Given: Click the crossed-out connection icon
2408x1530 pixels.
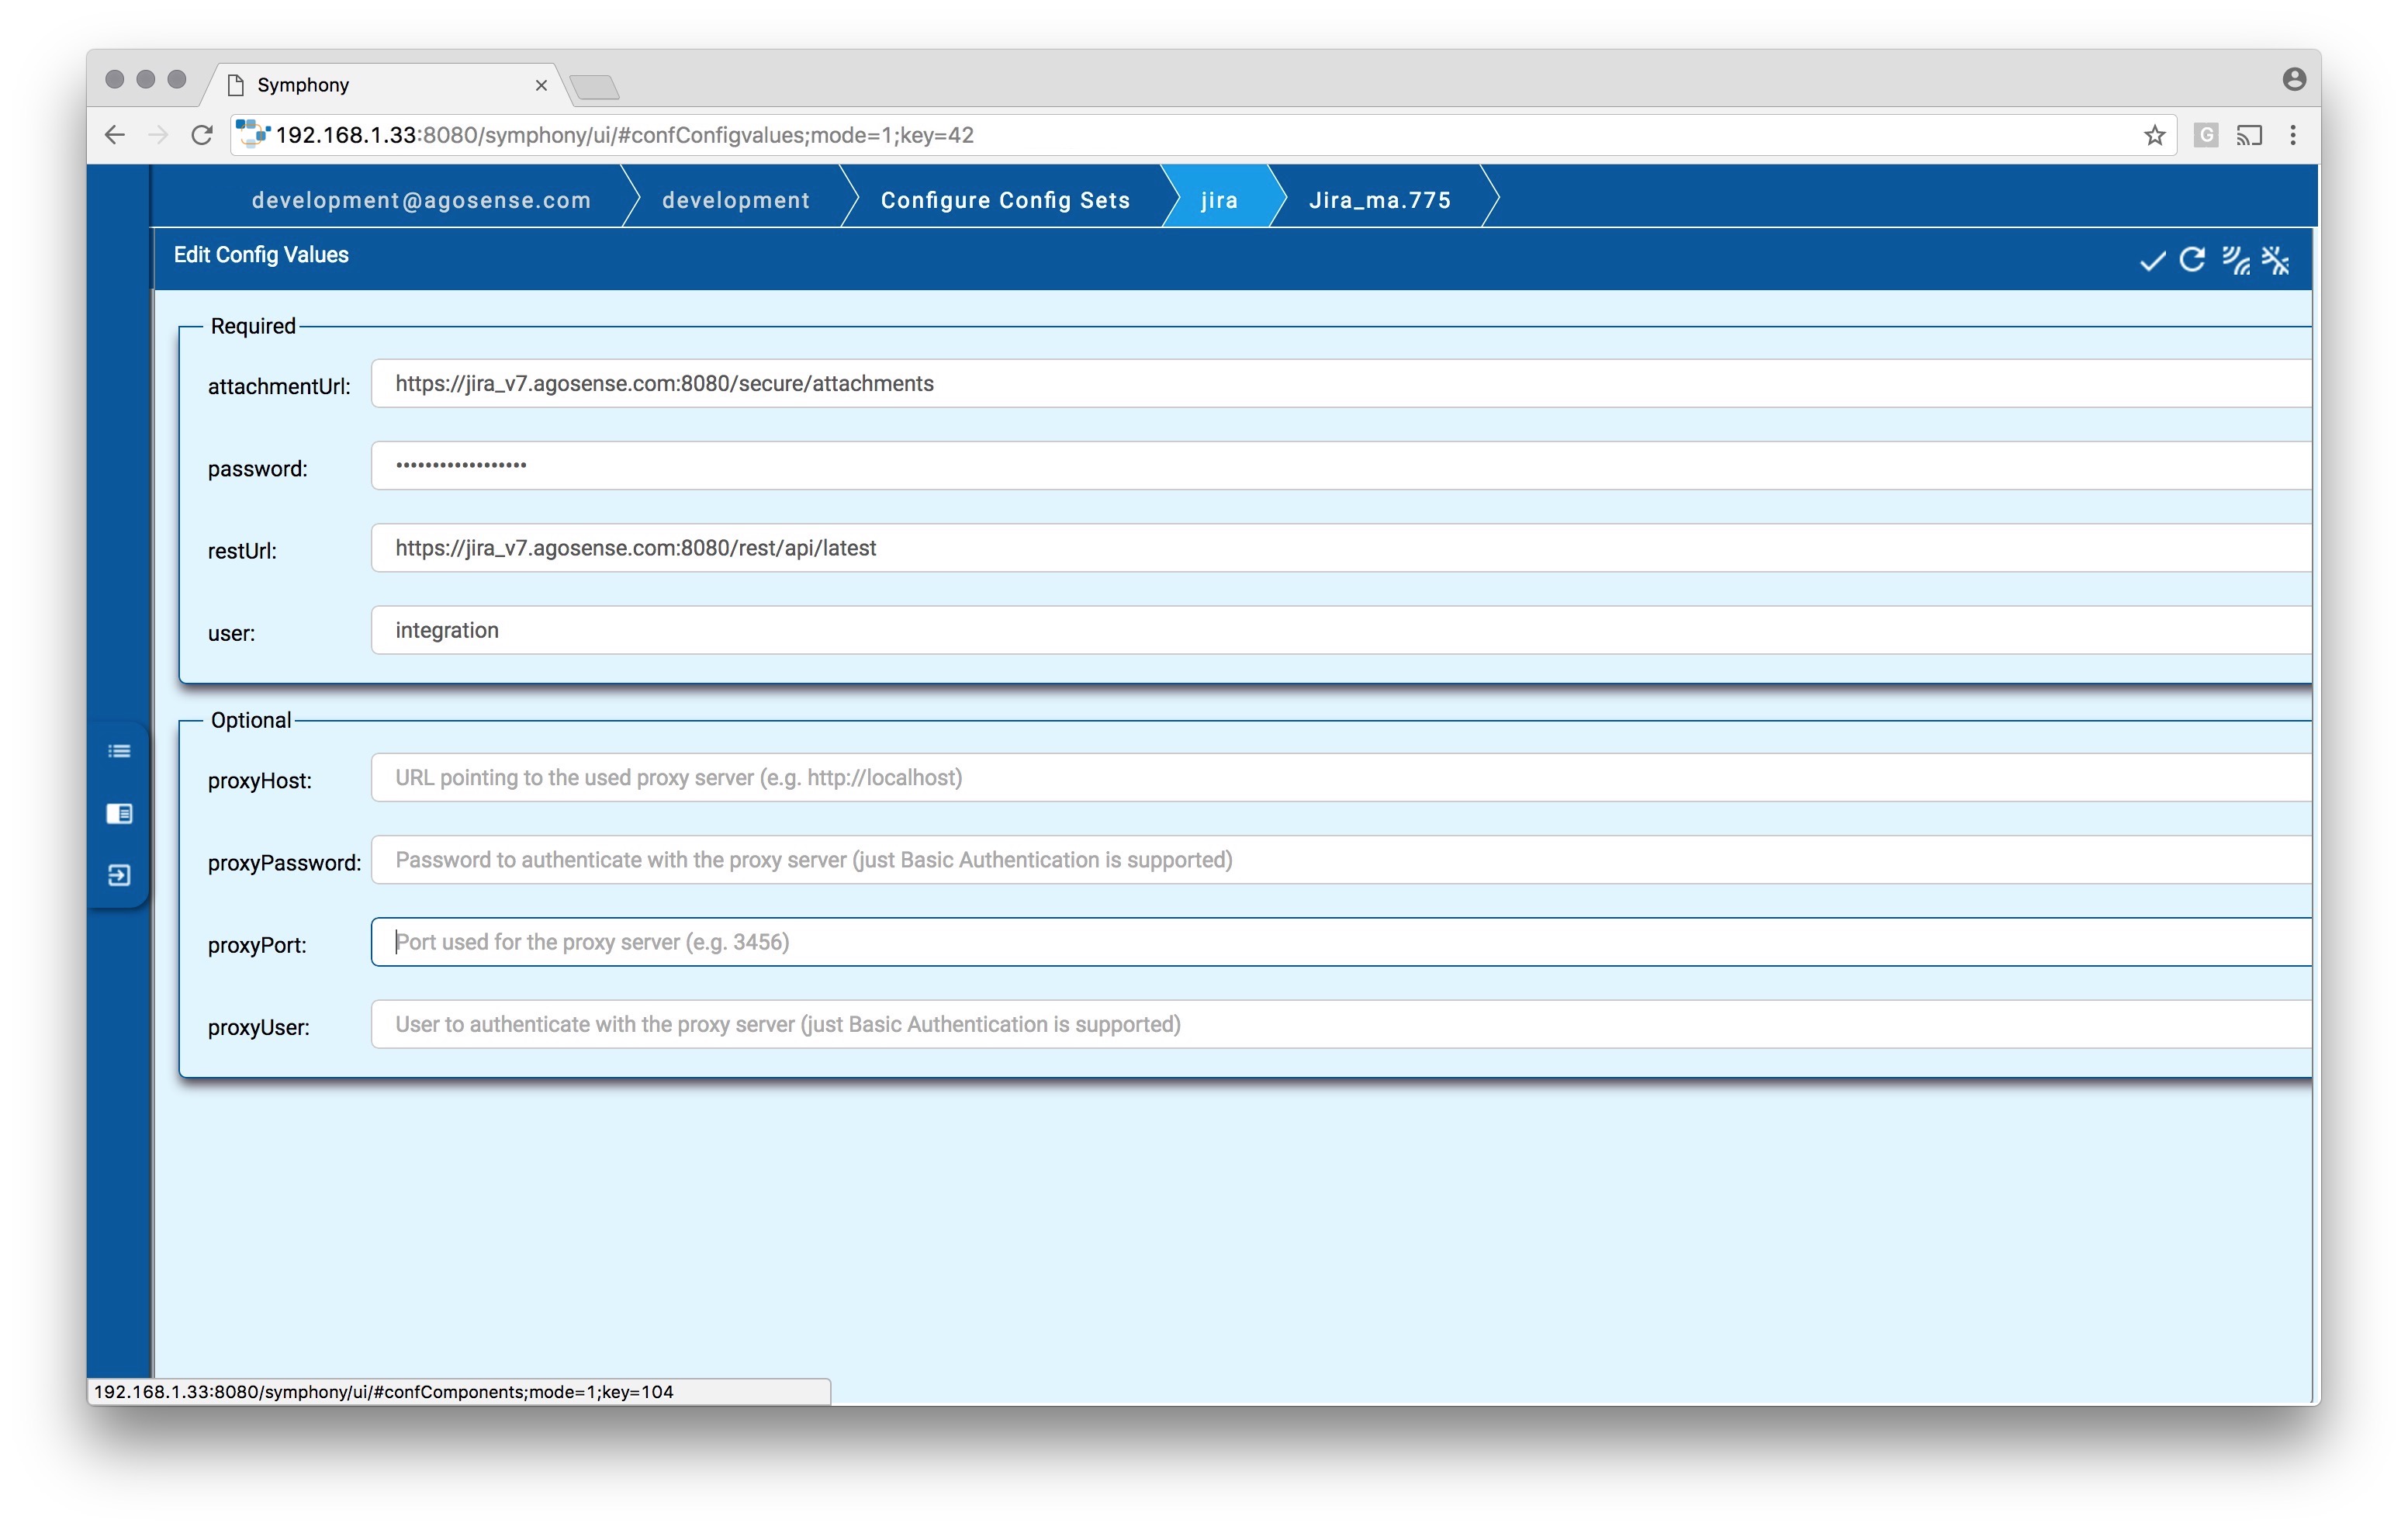Looking at the screenshot, I should pos(2276,260).
